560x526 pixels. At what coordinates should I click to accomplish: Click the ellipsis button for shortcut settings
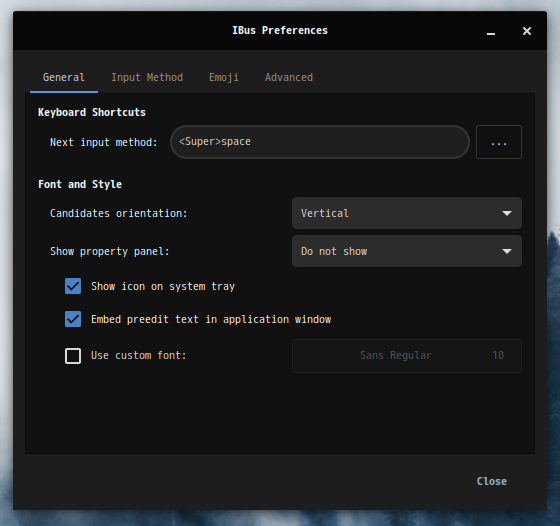pos(499,142)
